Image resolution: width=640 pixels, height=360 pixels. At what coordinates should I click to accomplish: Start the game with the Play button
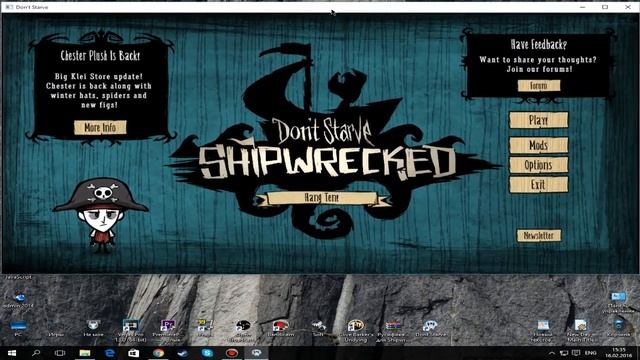pos(538,120)
